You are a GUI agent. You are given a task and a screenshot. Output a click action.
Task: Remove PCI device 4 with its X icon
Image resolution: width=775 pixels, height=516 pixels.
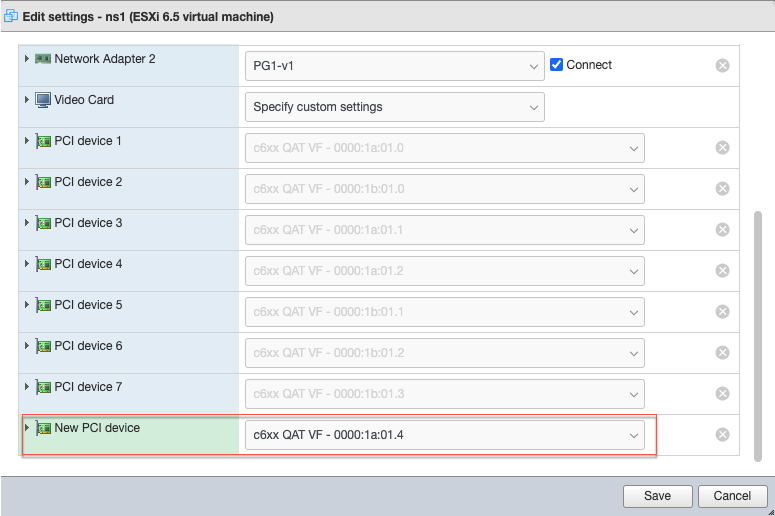(x=722, y=270)
